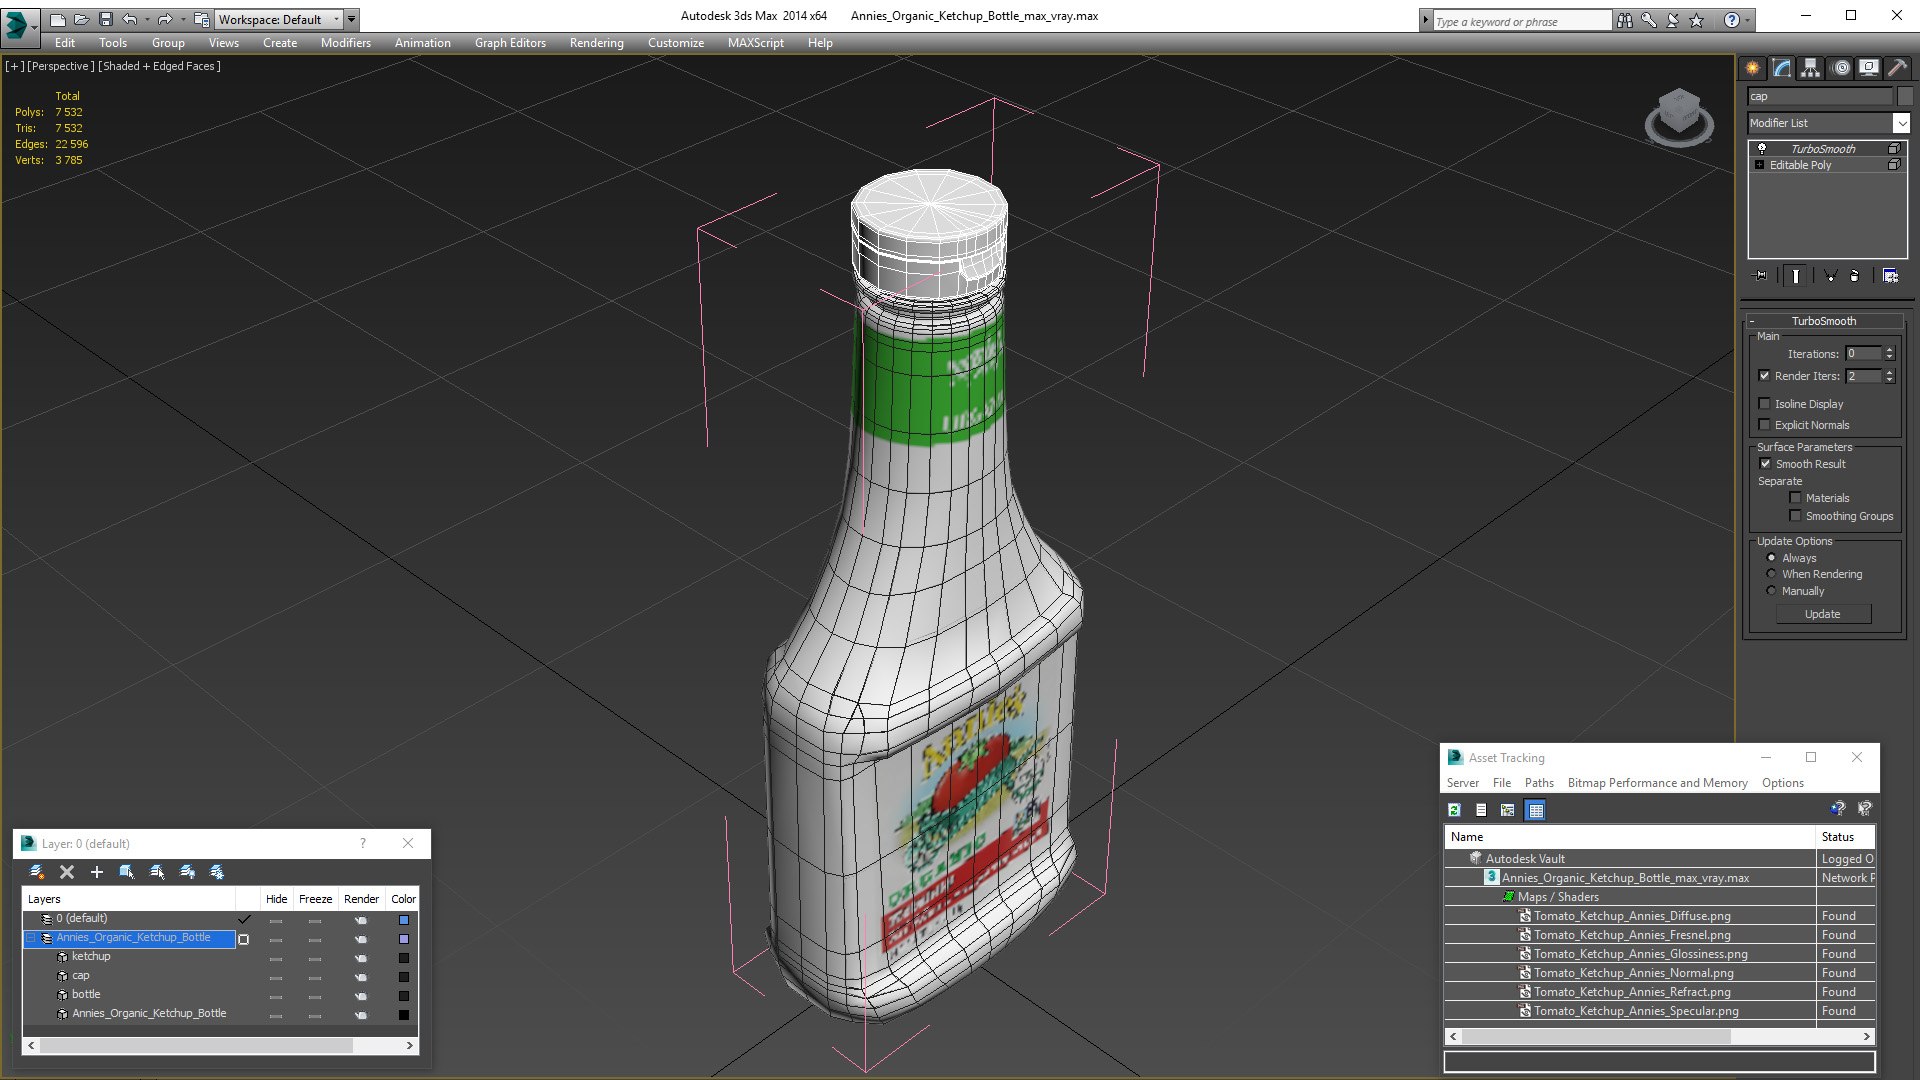Image resolution: width=1920 pixels, height=1080 pixels.
Task: Increase the Iterations spinner value
Action: [x=1890, y=350]
